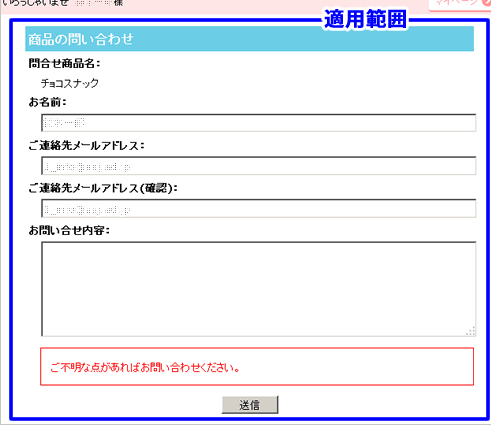Screen dimensions: 491x425
Task: Submit the form with the 送信 button
Action: click(x=250, y=405)
